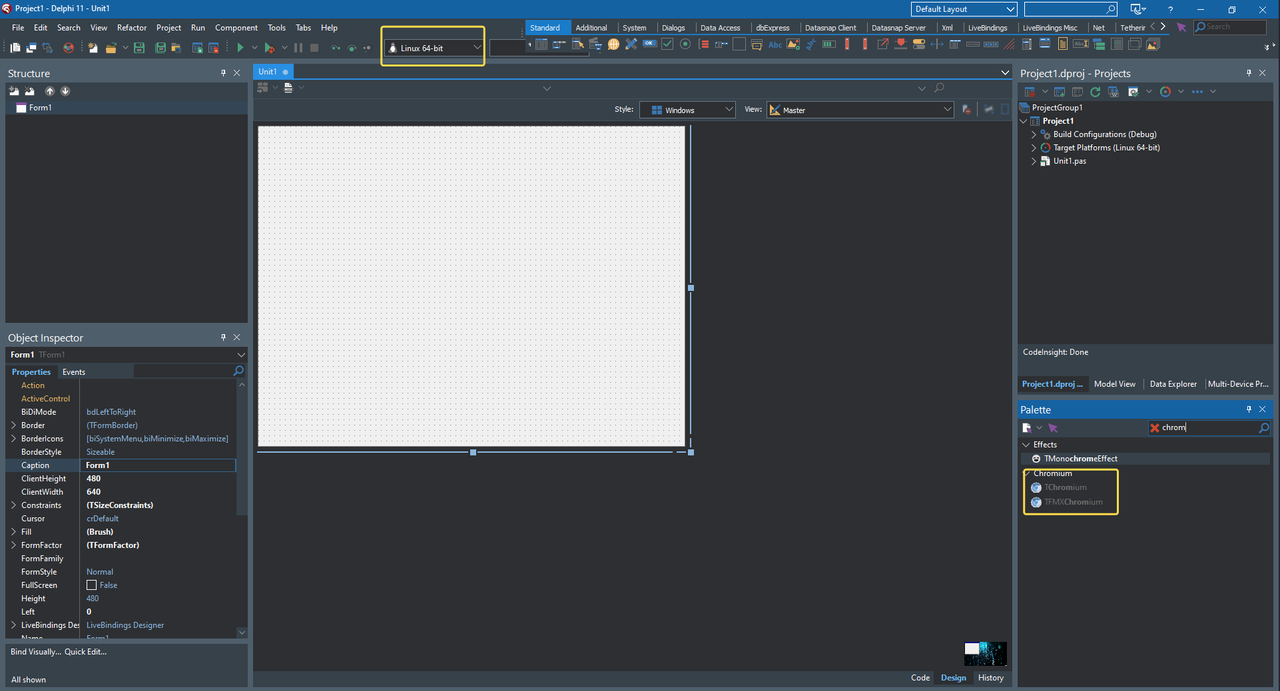Click the help question mark in the title bar
The height and width of the screenshot is (691, 1280).
click(x=1170, y=9)
